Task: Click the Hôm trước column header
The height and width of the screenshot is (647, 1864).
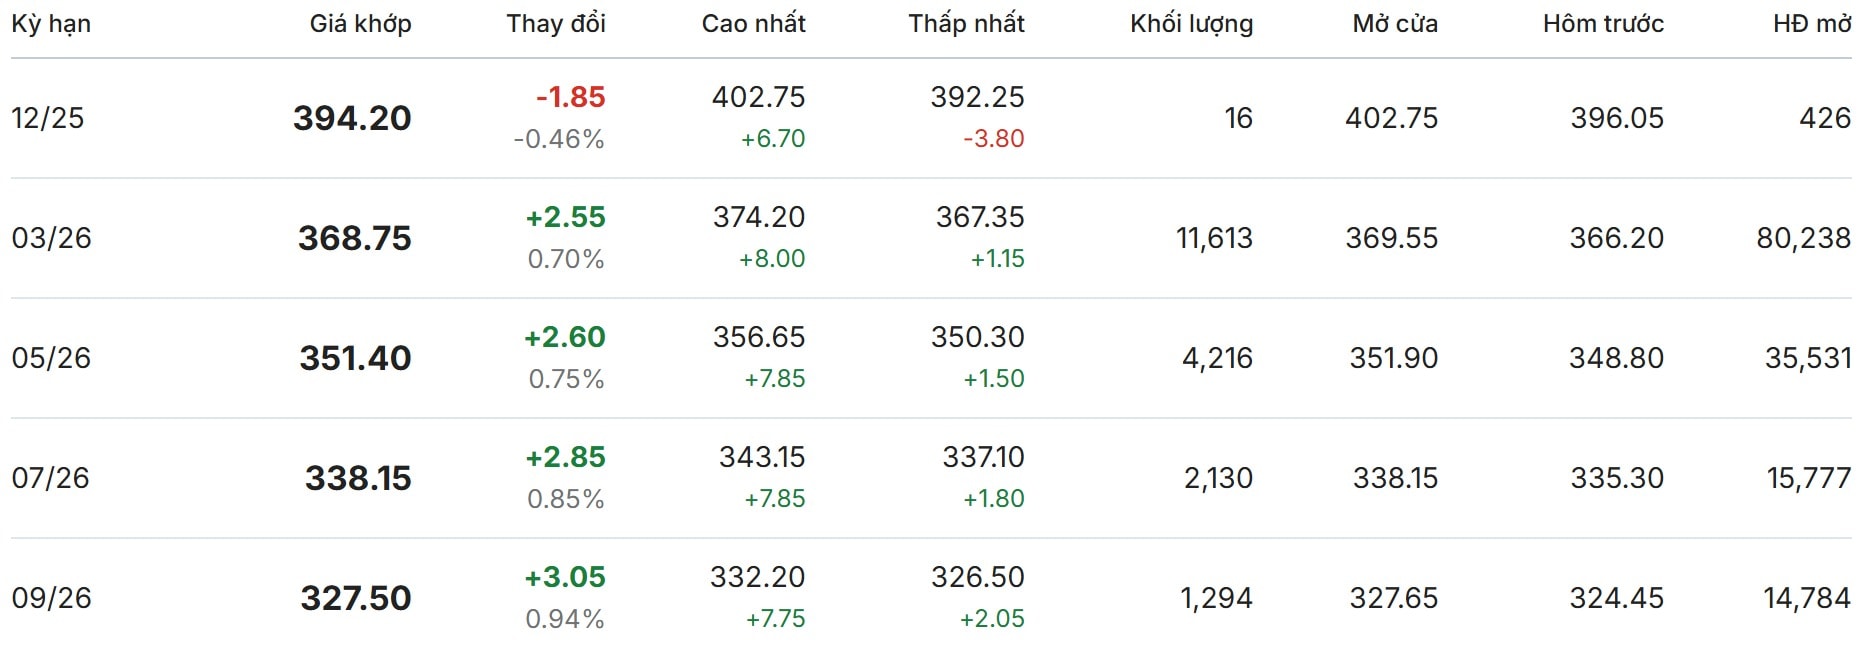Action: (x=1603, y=24)
